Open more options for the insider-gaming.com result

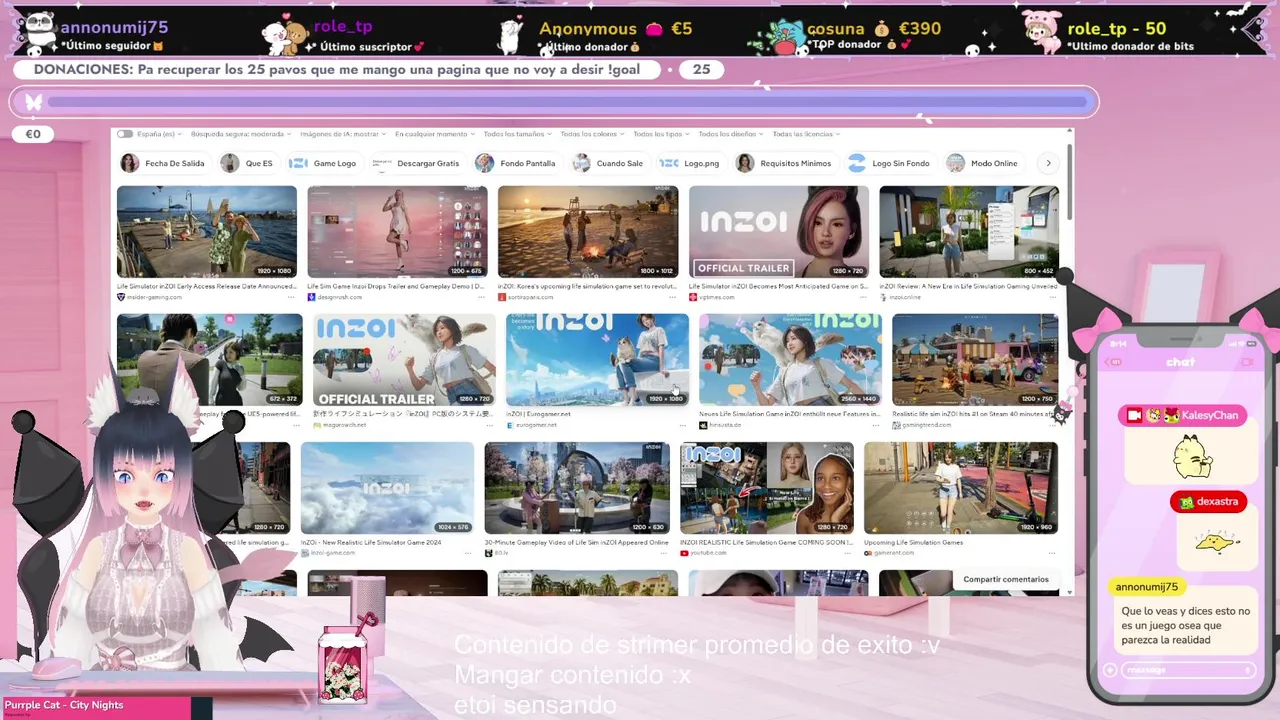291,297
